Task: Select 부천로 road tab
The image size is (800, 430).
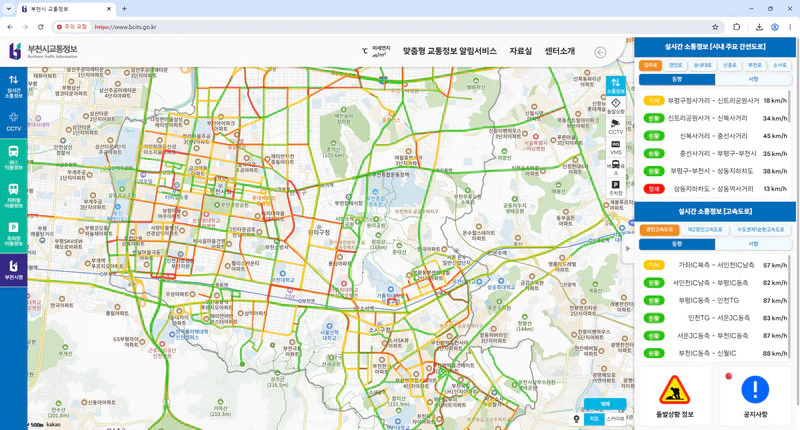Action: (x=755, y=65)
